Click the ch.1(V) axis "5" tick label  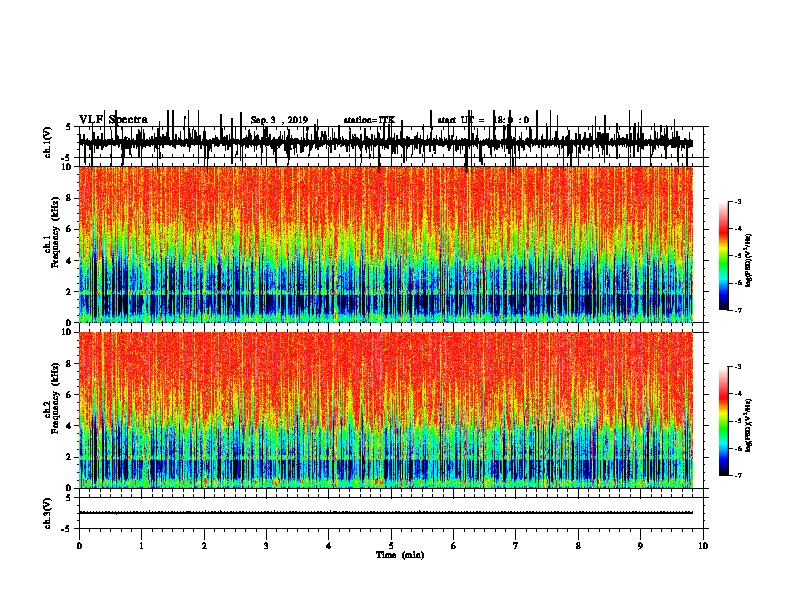[x=69, y=127]
